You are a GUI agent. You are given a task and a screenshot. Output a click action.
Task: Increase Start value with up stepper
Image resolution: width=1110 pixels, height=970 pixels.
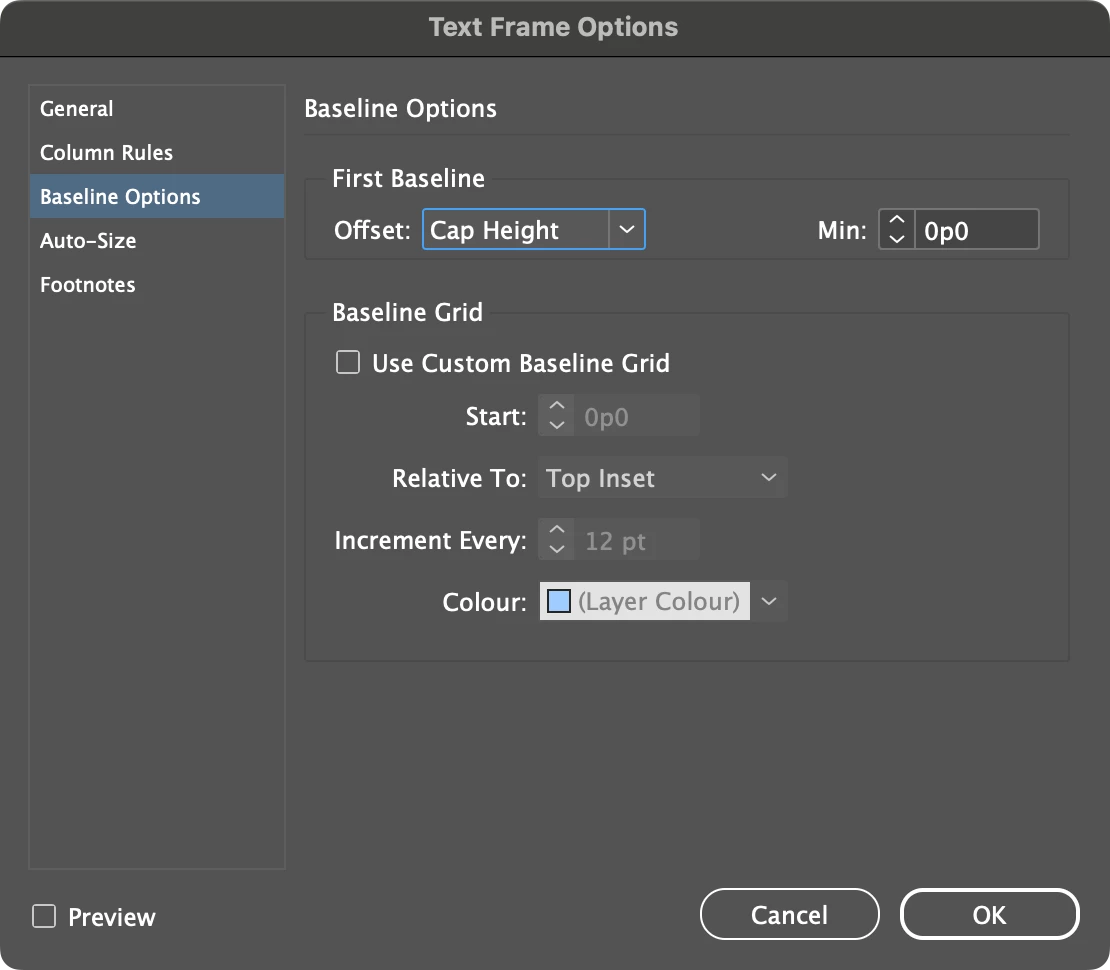[x=557, y=408]
